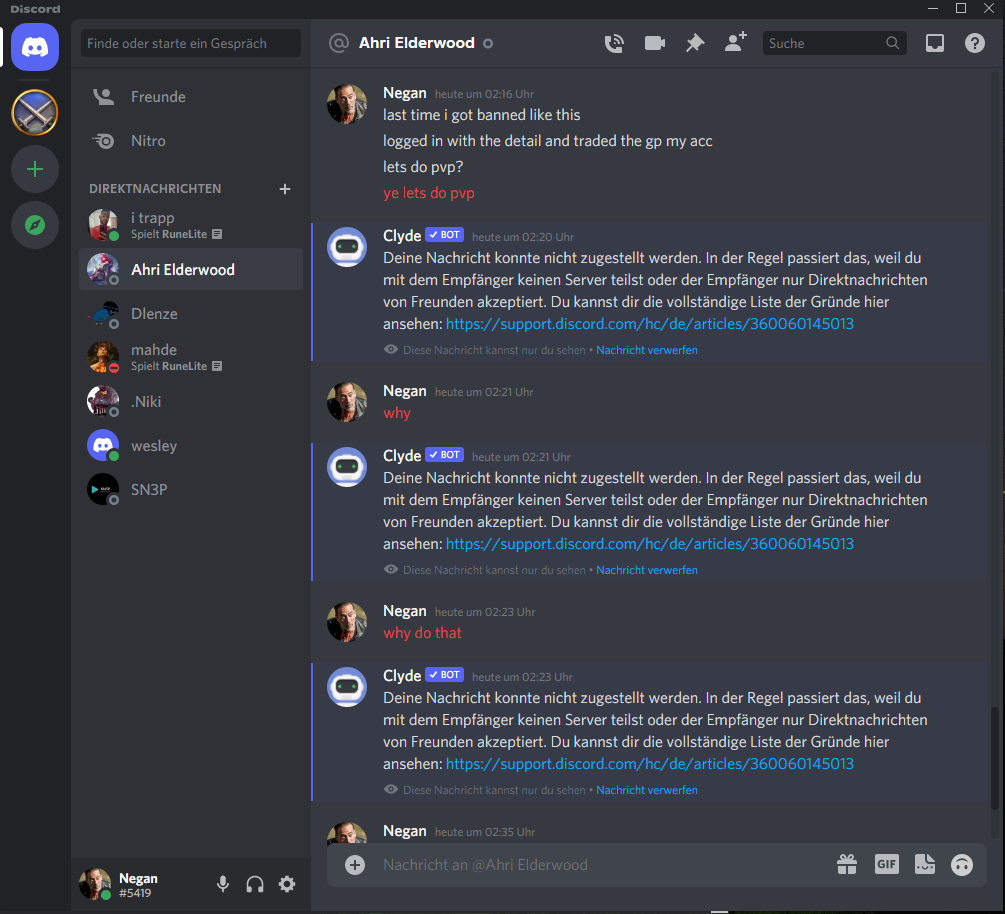Open Freunde tab
This screenshot has width=1005, height=914.
point(191,97)
